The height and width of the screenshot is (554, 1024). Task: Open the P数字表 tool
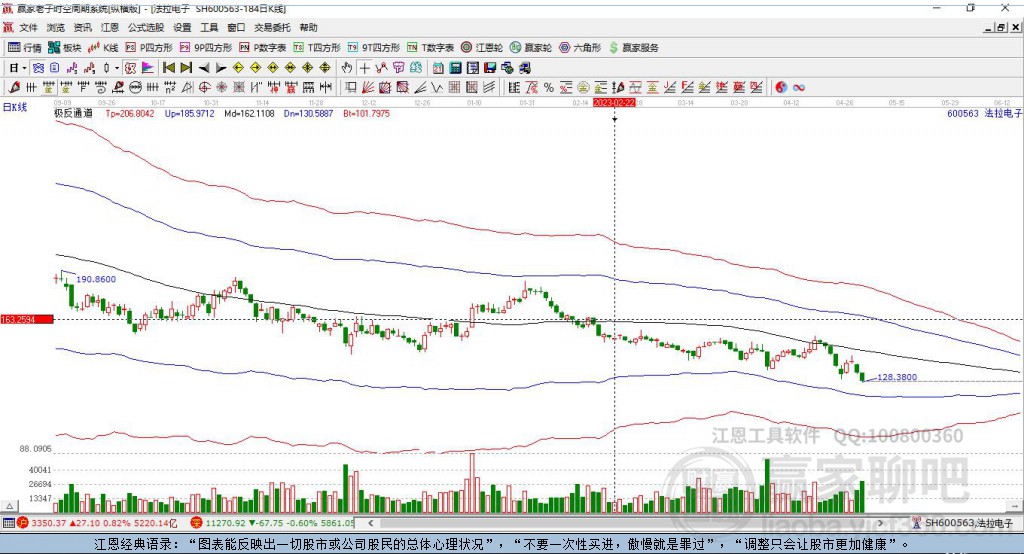pos(263,48)
